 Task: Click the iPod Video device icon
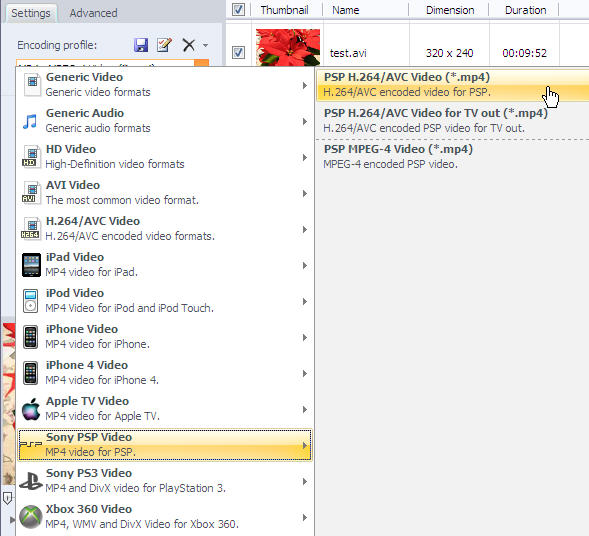[30, 301]
